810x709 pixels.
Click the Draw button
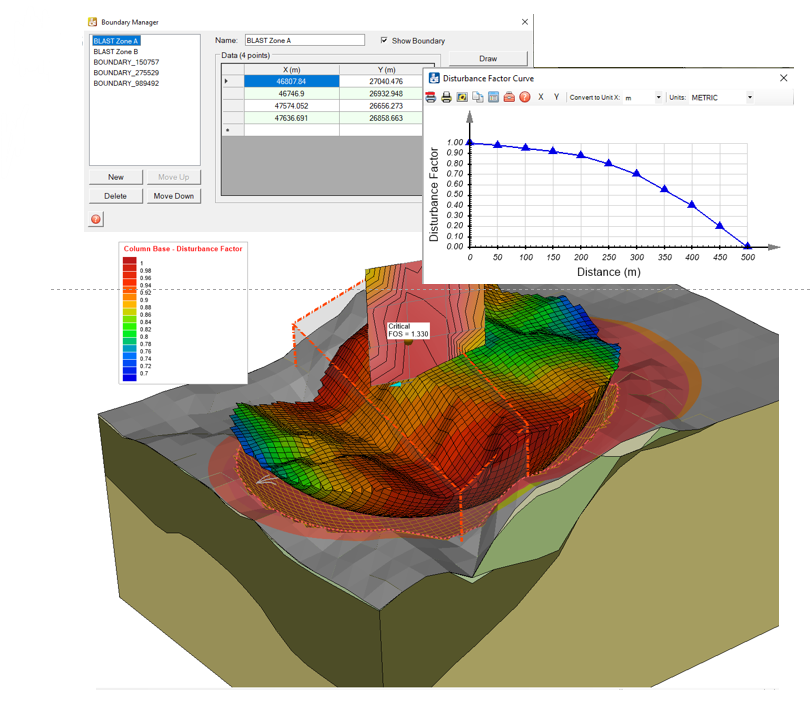[x=488, y=58]
